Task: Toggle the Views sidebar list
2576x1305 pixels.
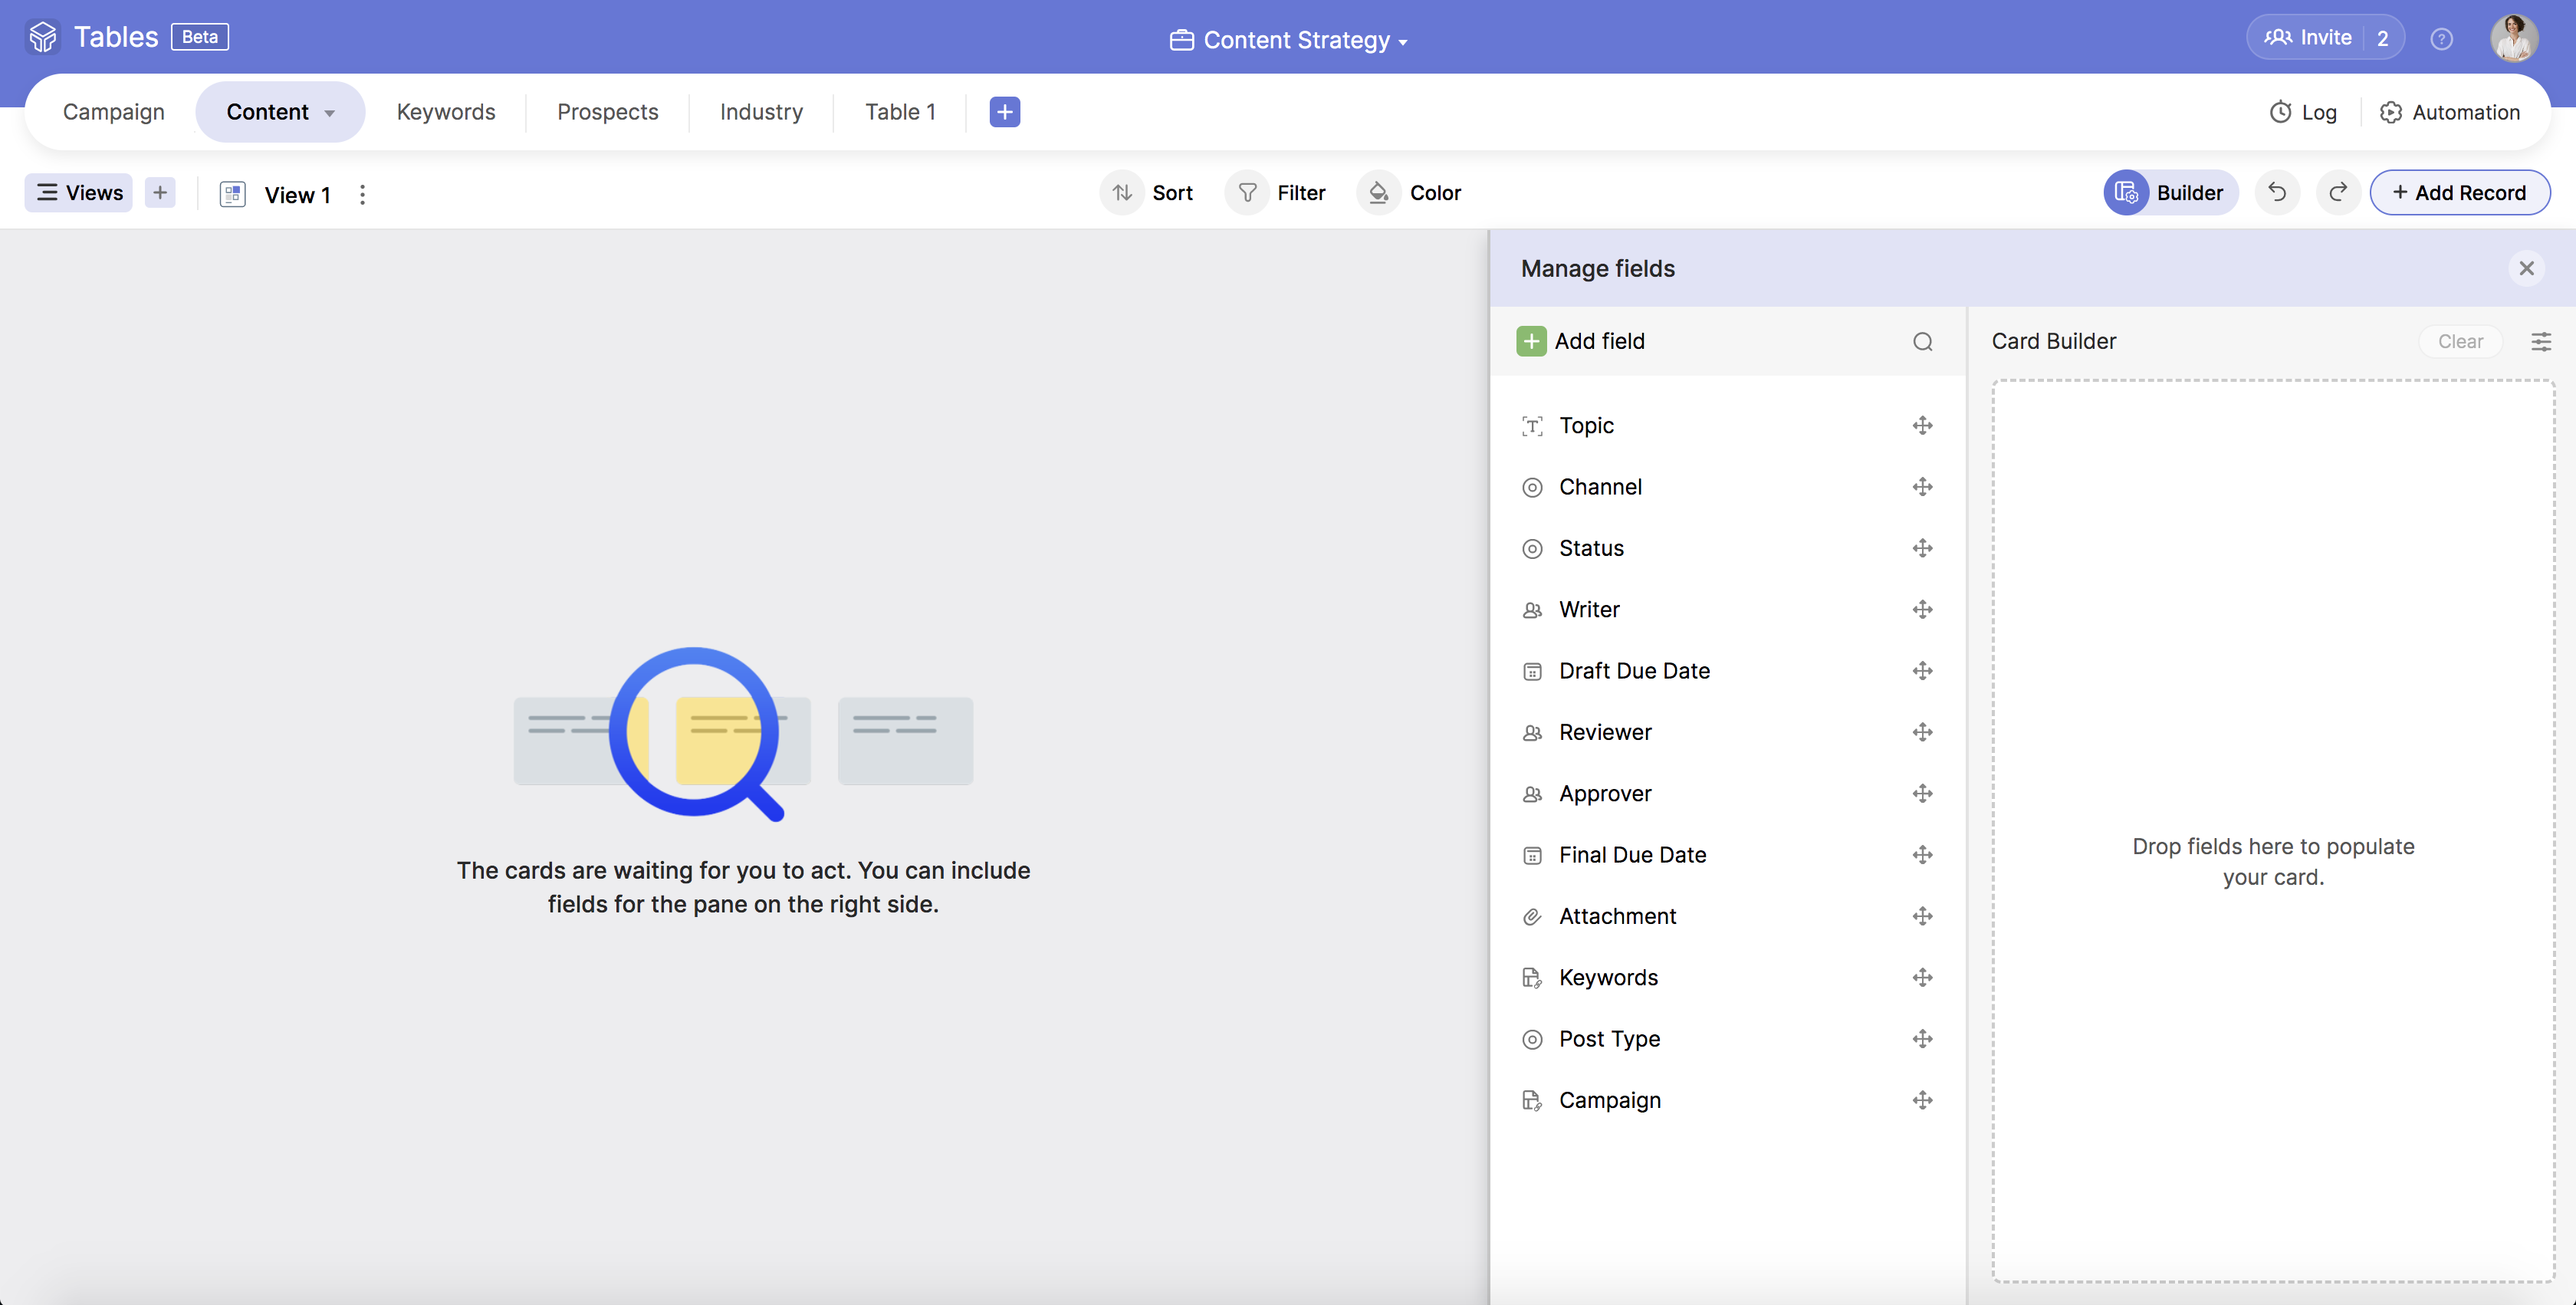Action: tap(79, 193)
